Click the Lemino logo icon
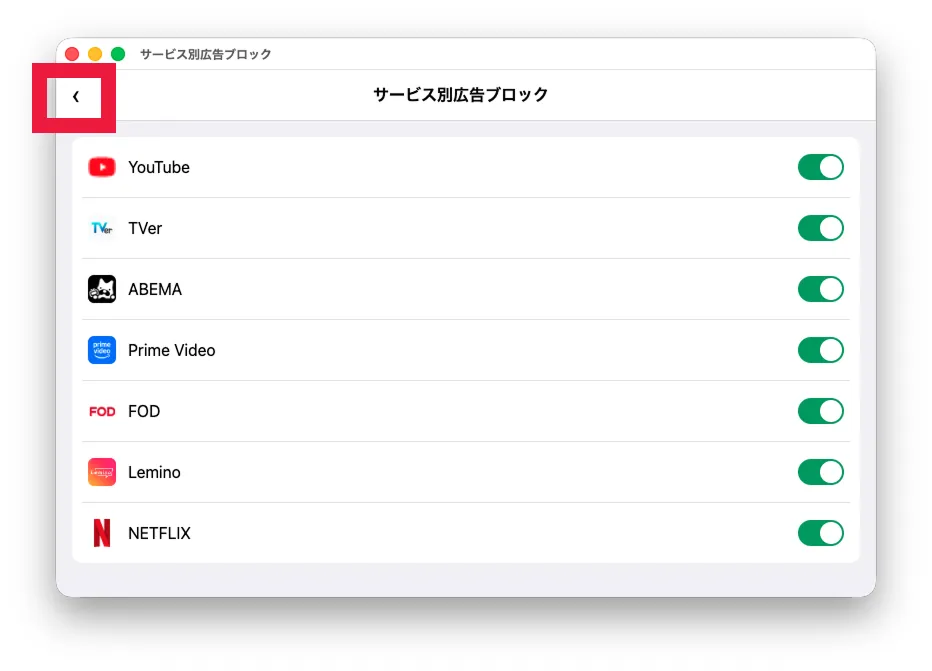932x671 pixels. point(102,472)
